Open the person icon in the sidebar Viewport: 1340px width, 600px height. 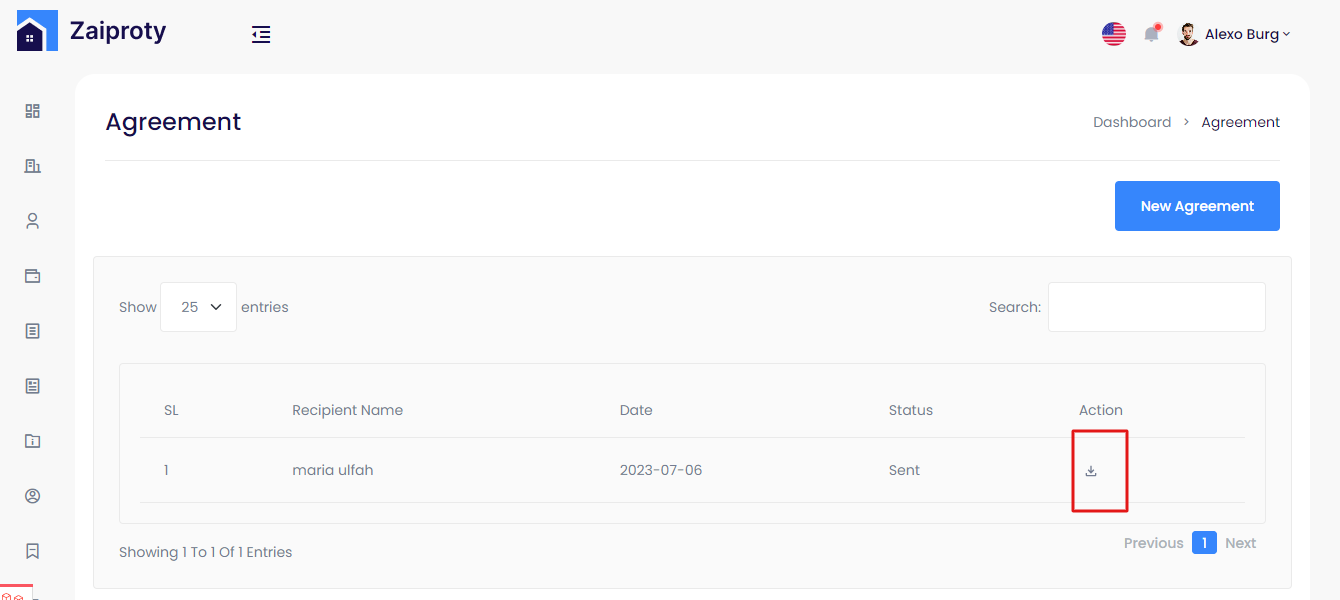[x=32, y=221]
